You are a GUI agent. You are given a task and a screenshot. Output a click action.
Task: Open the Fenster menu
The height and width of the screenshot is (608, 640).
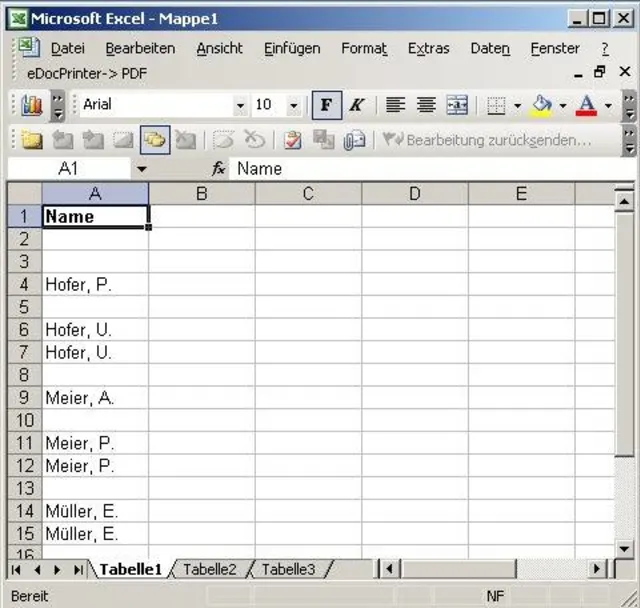click(555, 49)
